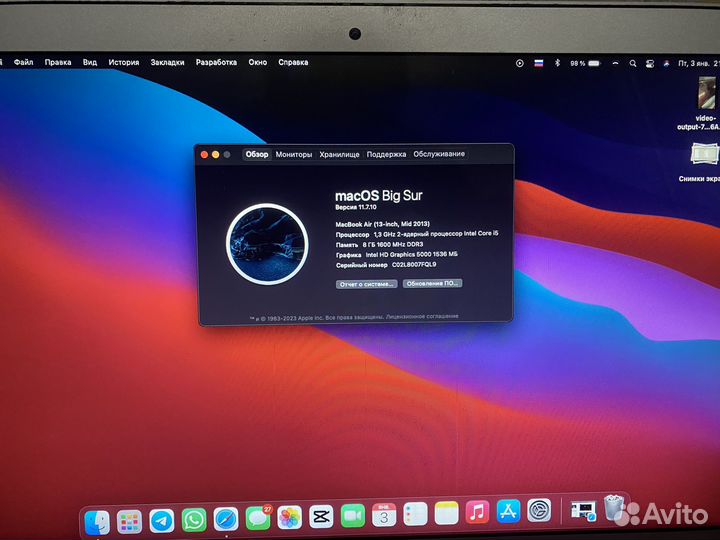This screenshot has height=540, width=720.
Task: Close the About This Mac window
Action: 204,155
